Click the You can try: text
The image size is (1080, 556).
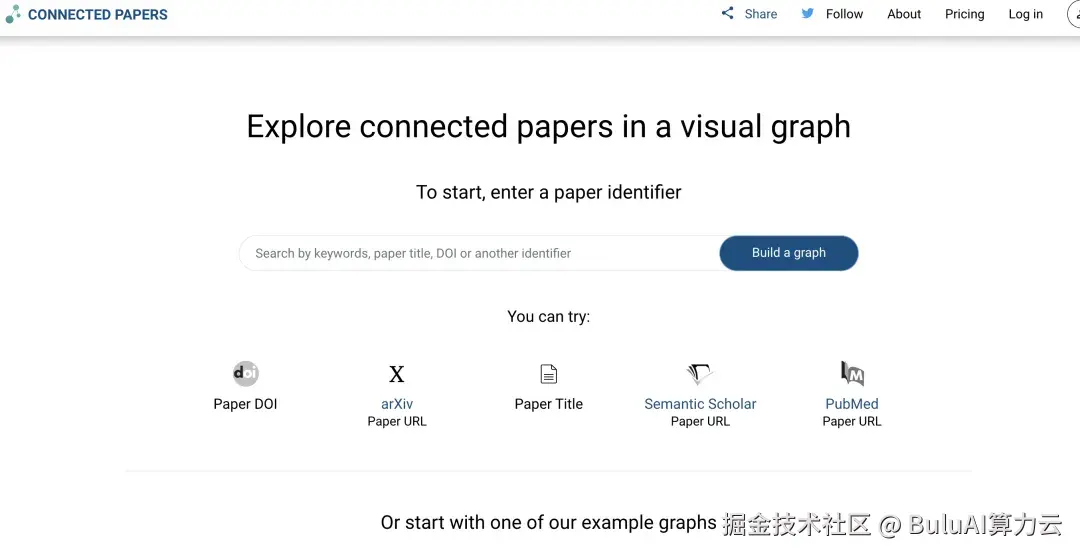pyautogui.click(x=549, y=316)
